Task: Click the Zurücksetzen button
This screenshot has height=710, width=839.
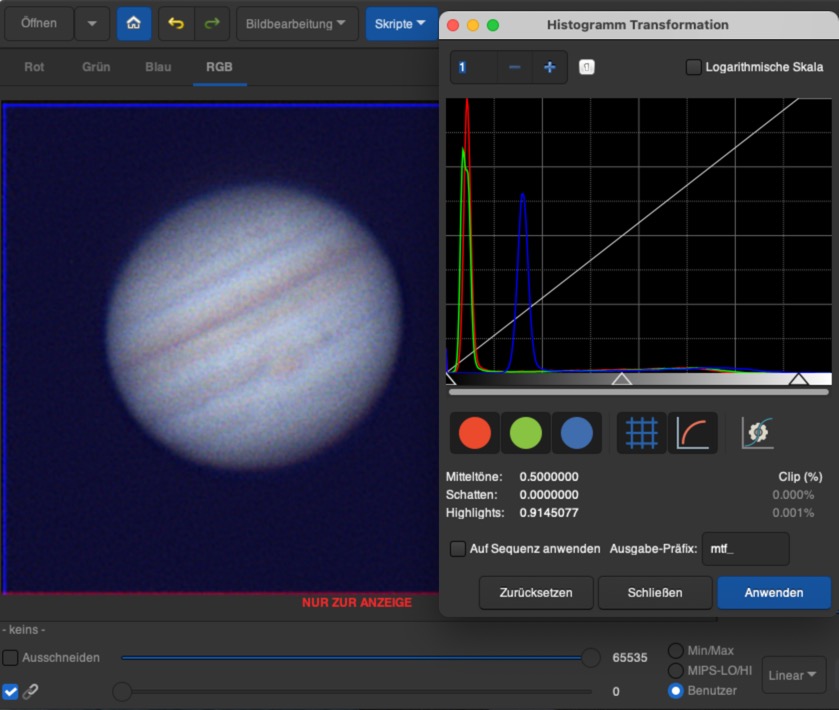Action: click(536, 593)
